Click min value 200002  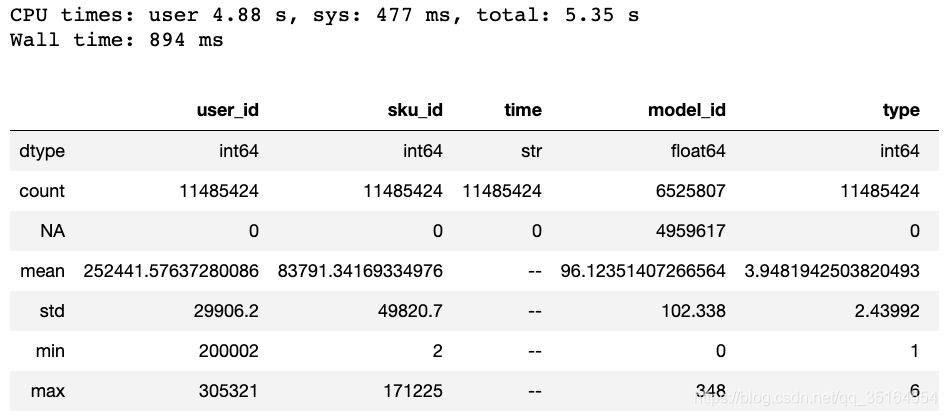tap(228, 351)
